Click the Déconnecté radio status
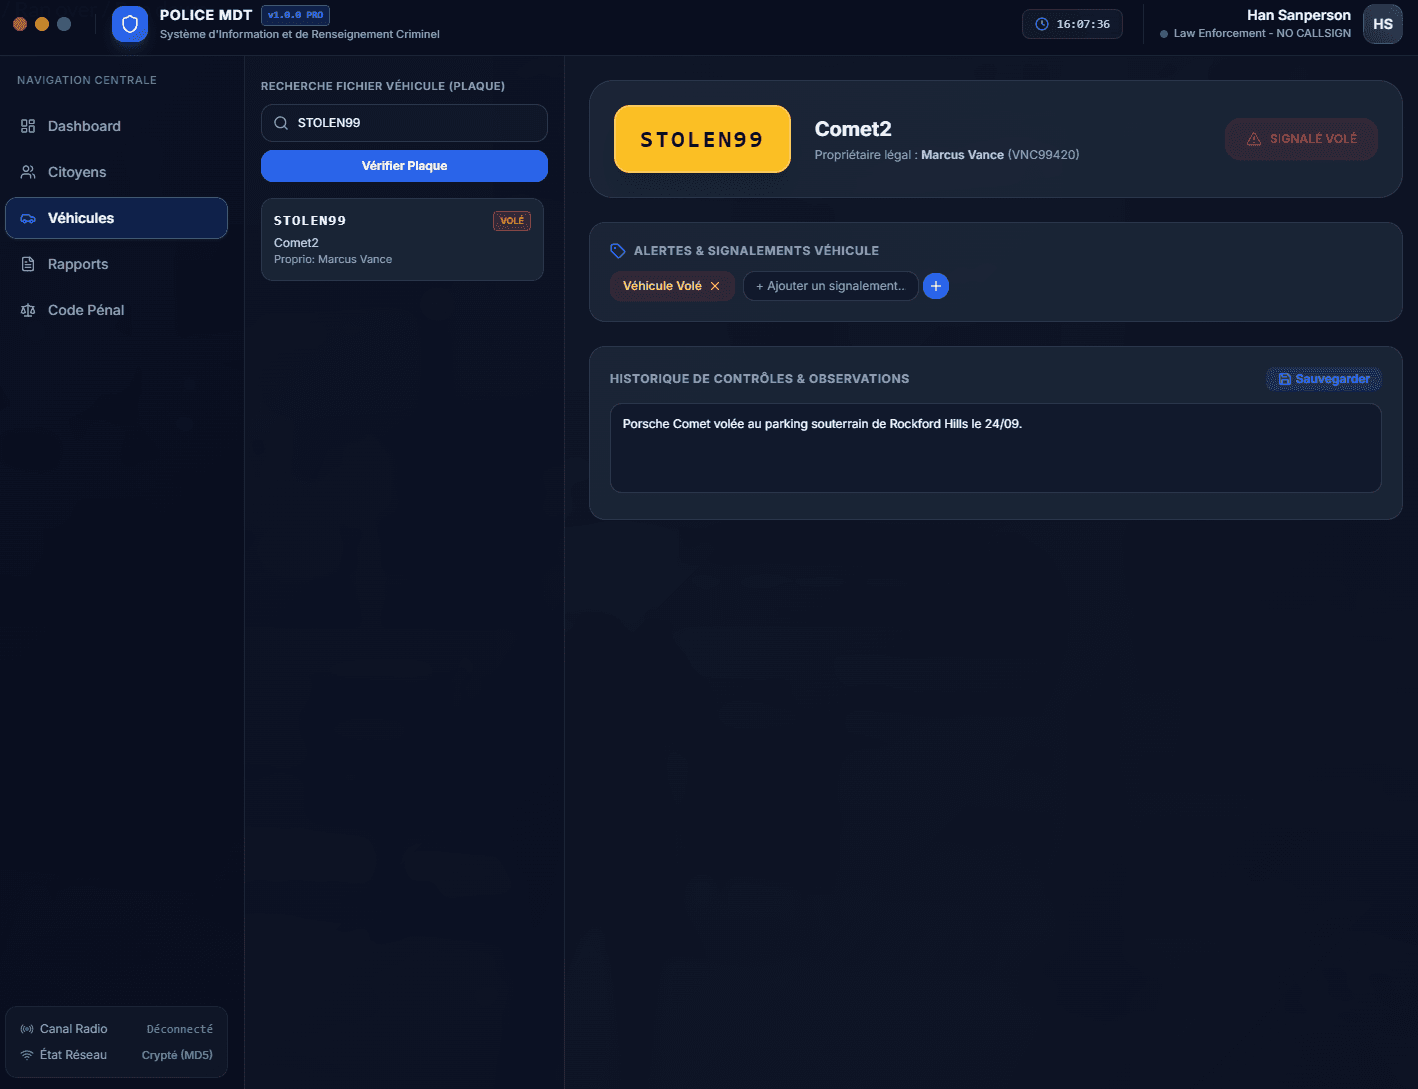Screen dimensions: 1418x1089 tap(180, 1029)
